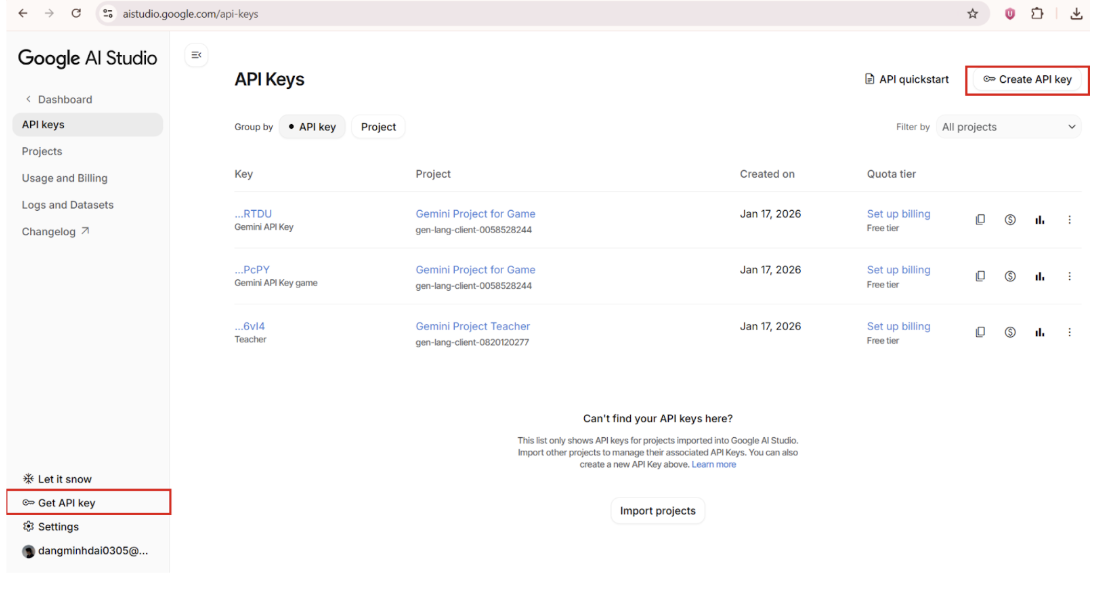Open Usage and Billing page
This screenshot has height=590, width=1110.
pyautogui.click(x=64, y=178)
